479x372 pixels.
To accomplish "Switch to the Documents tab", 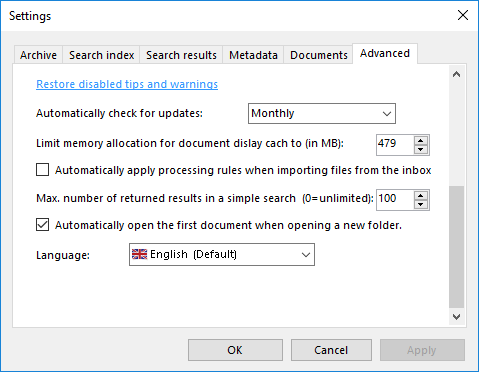I will pos(319,55).
